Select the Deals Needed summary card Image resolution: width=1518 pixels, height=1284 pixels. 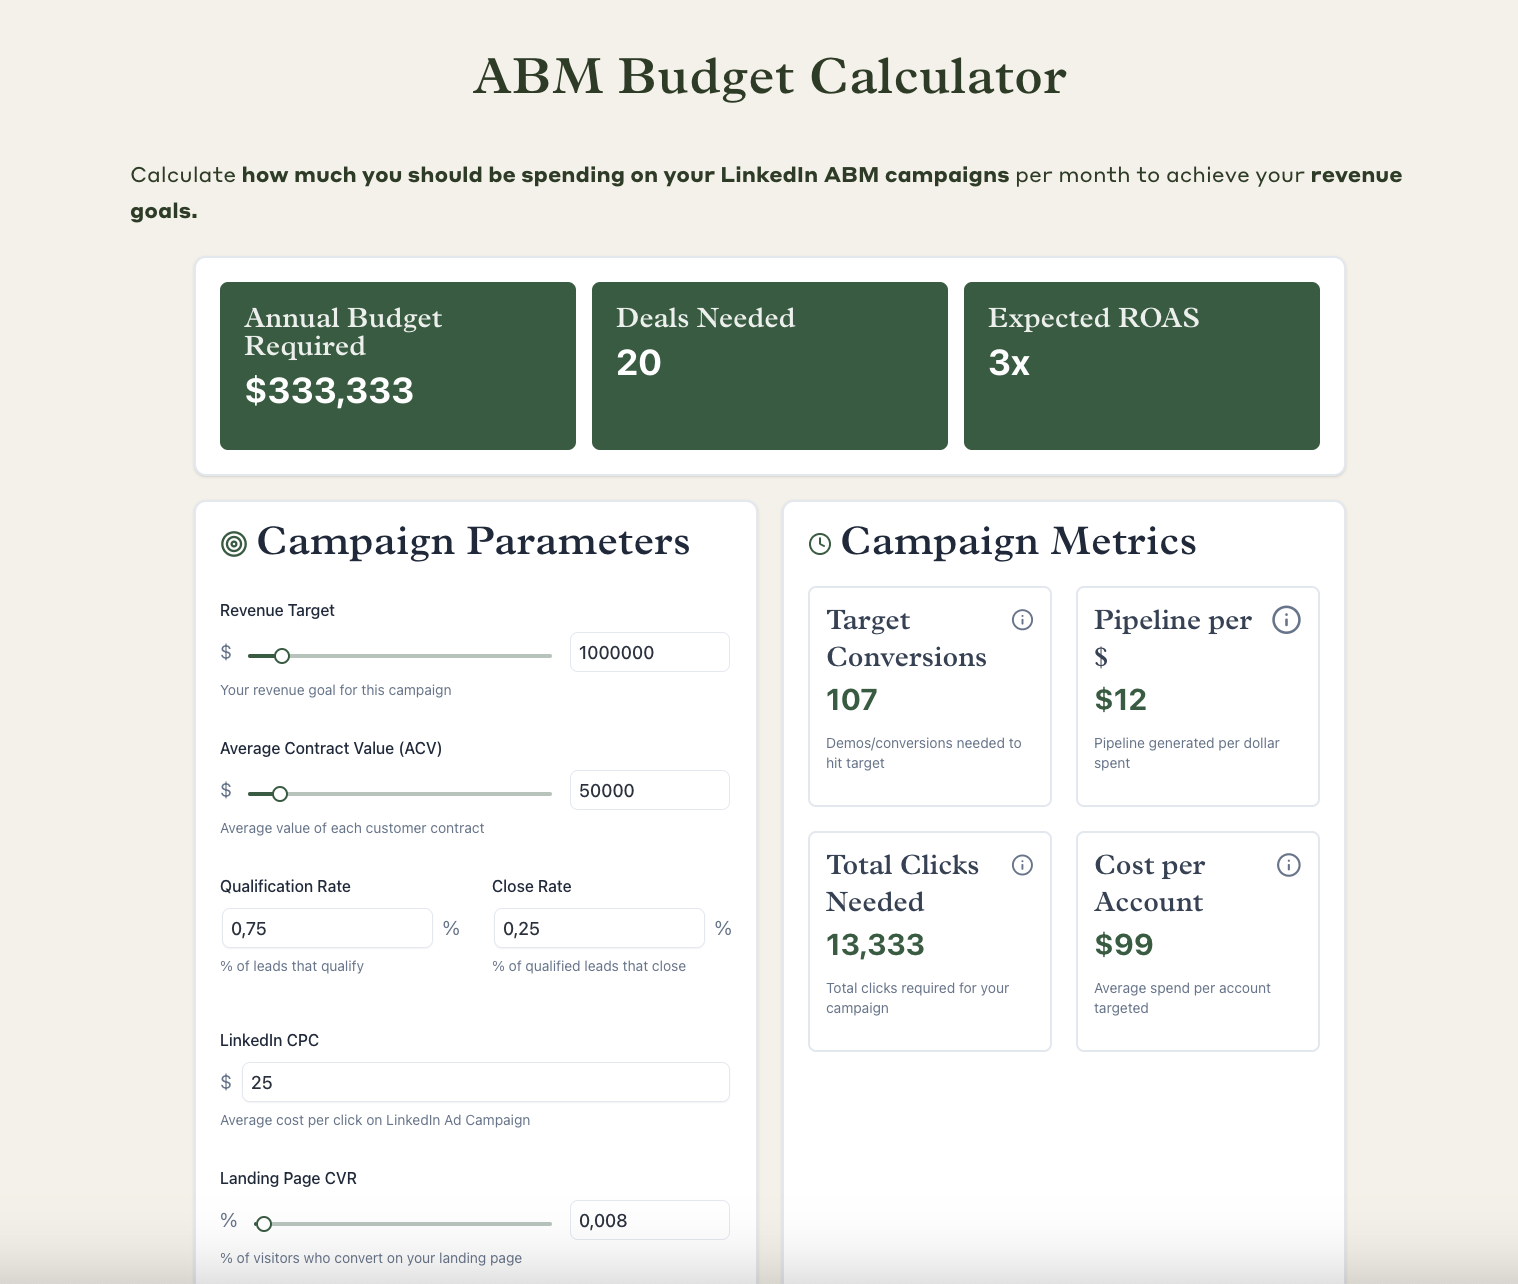point(770,366)
